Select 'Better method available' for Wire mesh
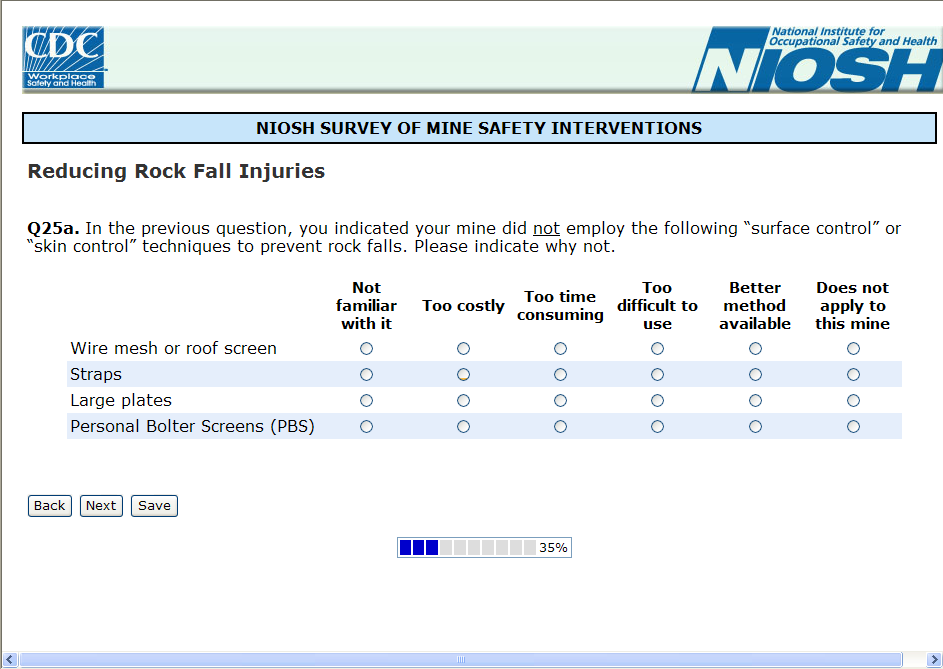The height and width of the screenshot is (669, 943). (x=755, y=348)
